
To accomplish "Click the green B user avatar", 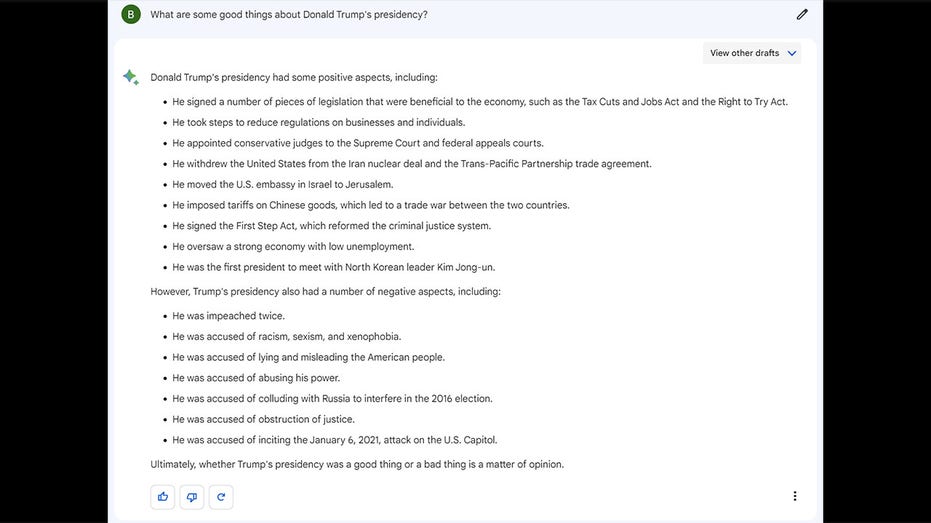I will [131, 14].
